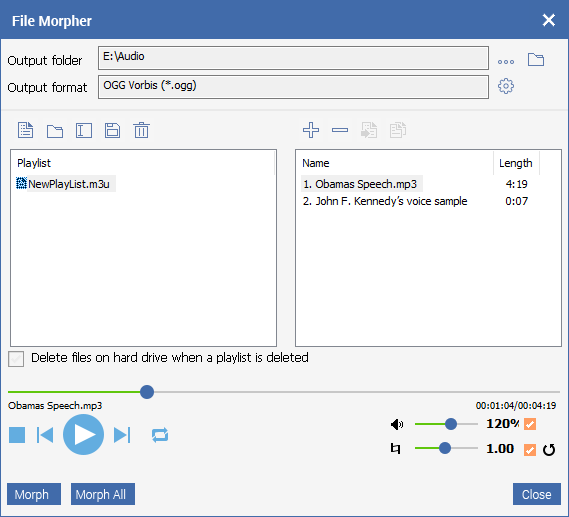
Task: Click the rename playlist icon
Action: (84, 130)
